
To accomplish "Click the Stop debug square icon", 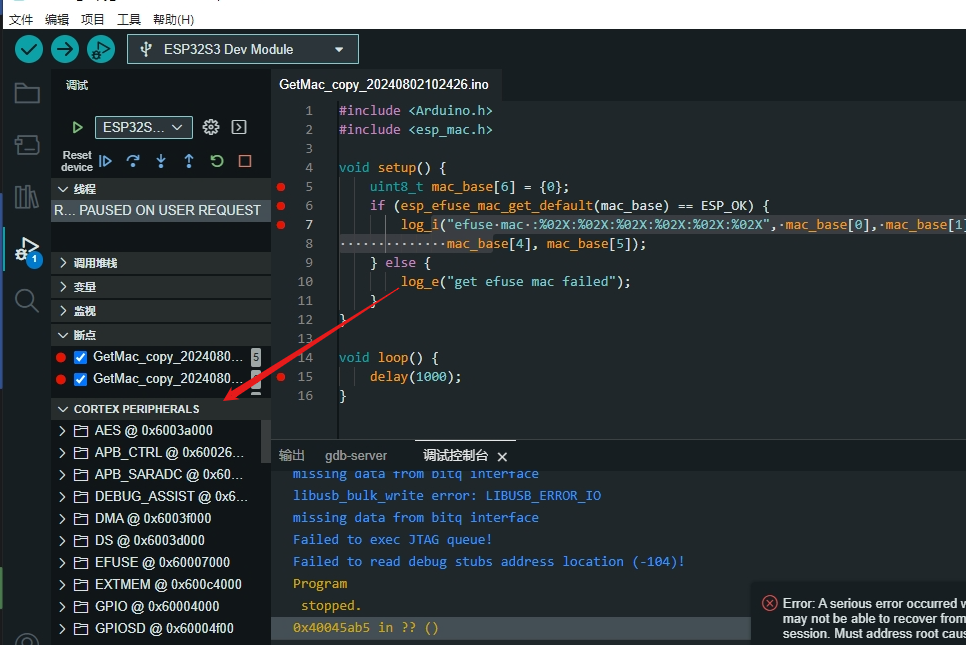I will 245,161.
